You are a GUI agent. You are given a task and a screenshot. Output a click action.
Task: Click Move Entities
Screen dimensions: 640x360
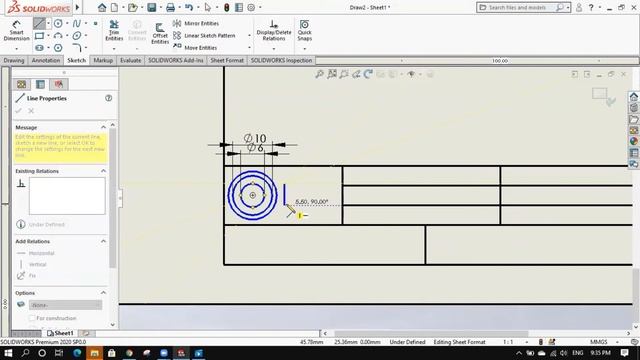pyautogui.click(x=196, y=48)
